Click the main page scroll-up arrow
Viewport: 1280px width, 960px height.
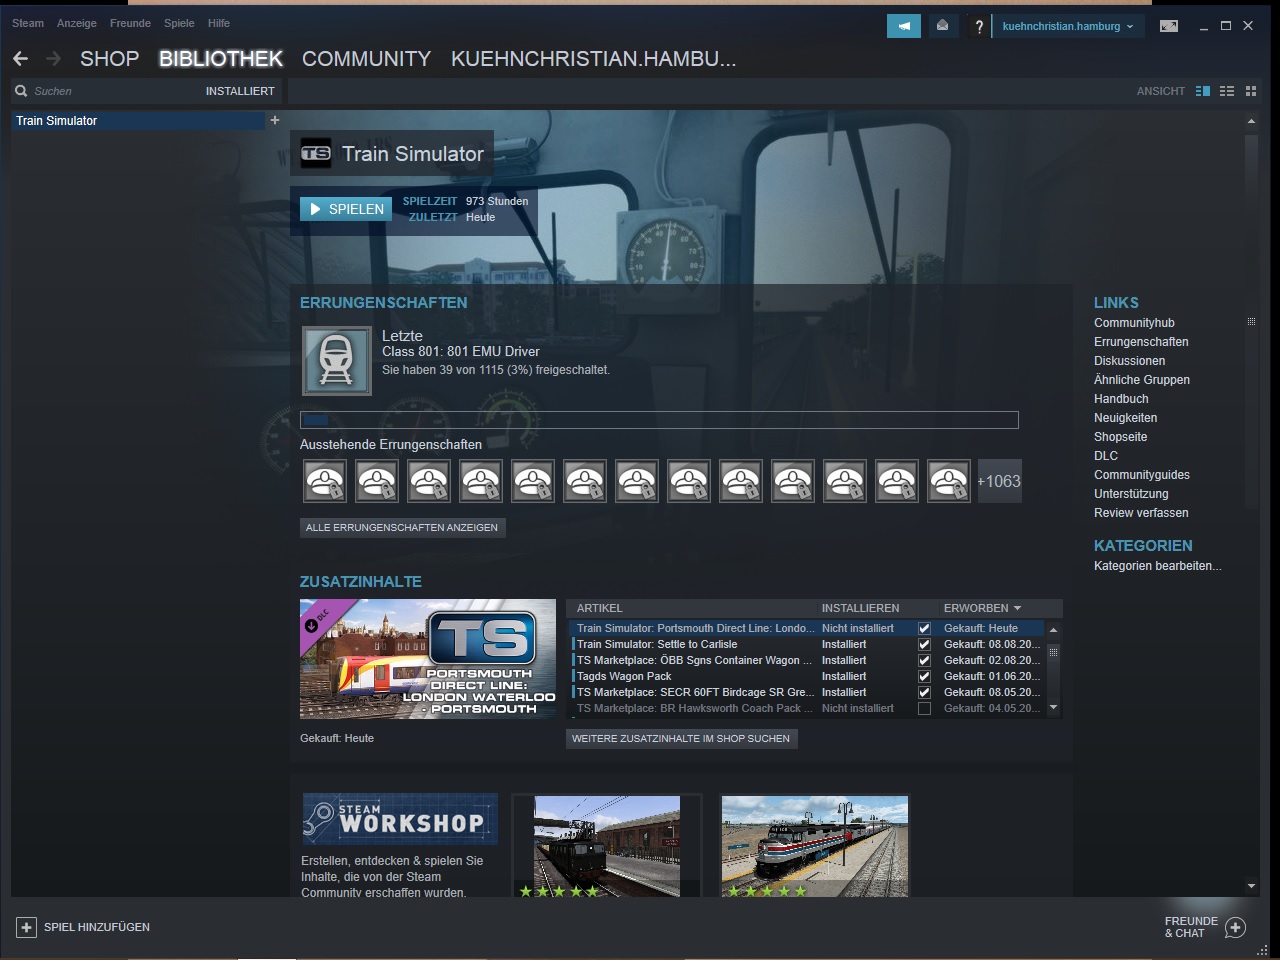coord(1251,121)
